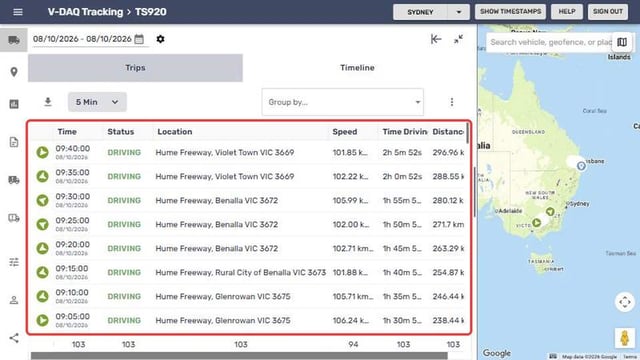Select the truck vehicles sidebar icon
The height and width of the screenshot is (360, 640).
(x=14, y=40)
